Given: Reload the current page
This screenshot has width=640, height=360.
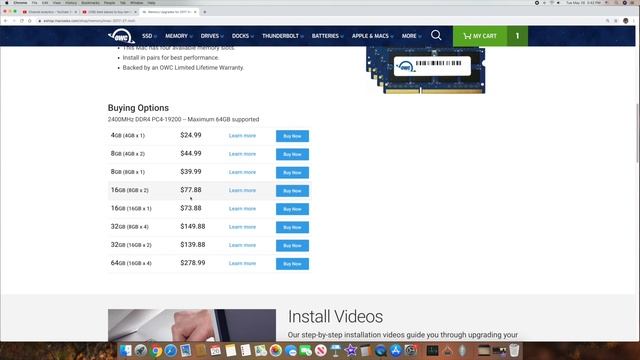Looking at the screenshot, I should point(22,21).
